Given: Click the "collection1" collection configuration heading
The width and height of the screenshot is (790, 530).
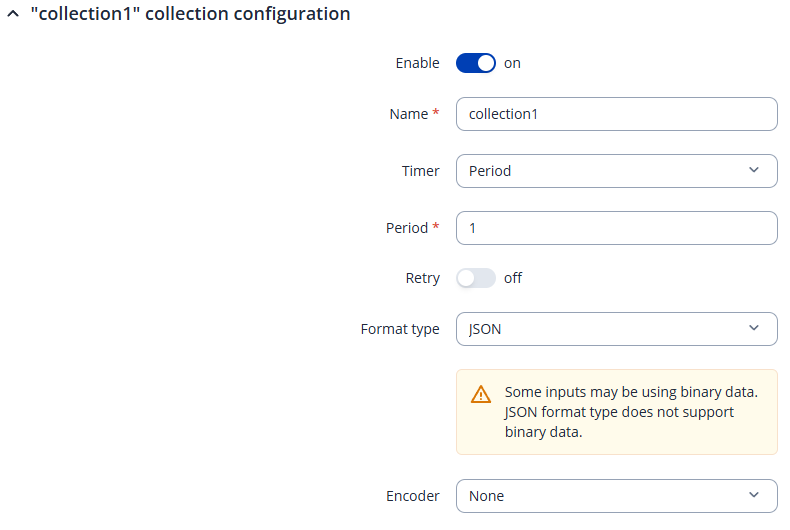Looking at the screenshot, I should tap(190, 15).
